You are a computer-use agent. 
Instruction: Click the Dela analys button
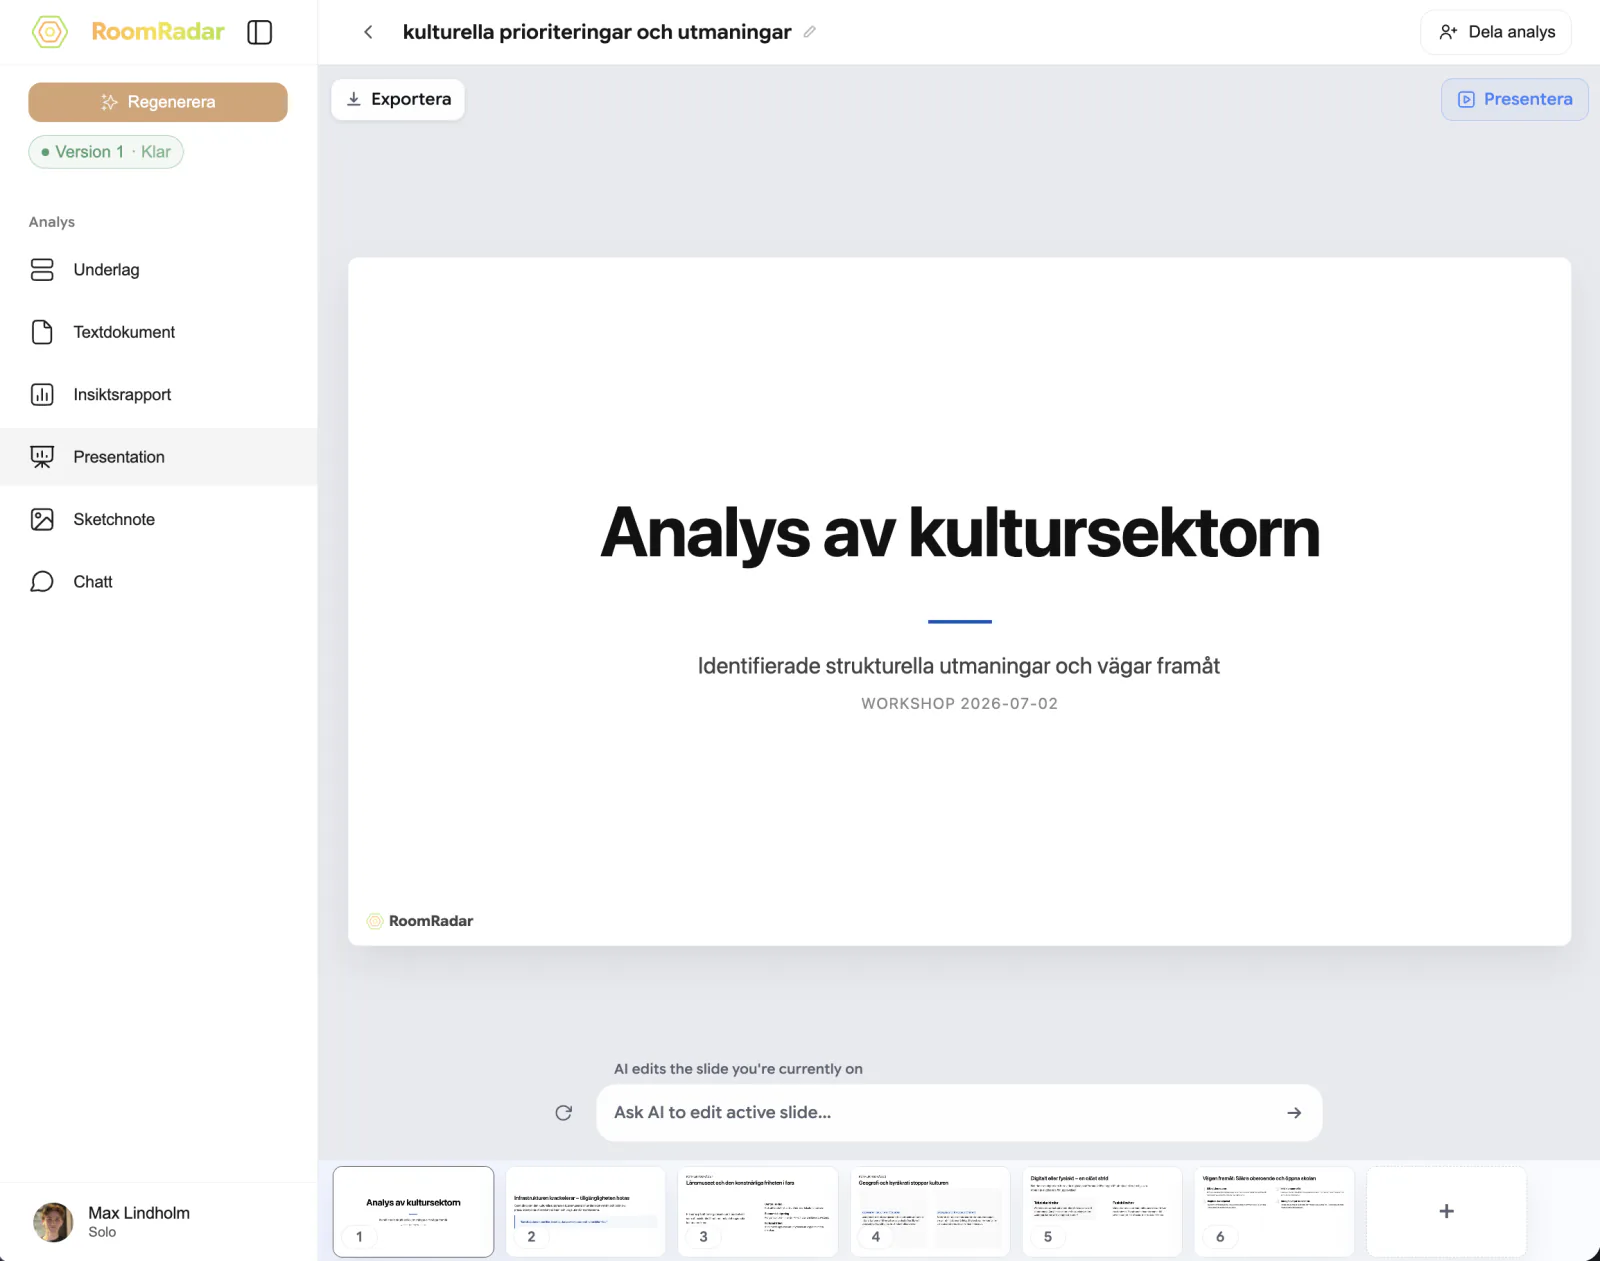pyautogui.click(x=1496, y=32)
